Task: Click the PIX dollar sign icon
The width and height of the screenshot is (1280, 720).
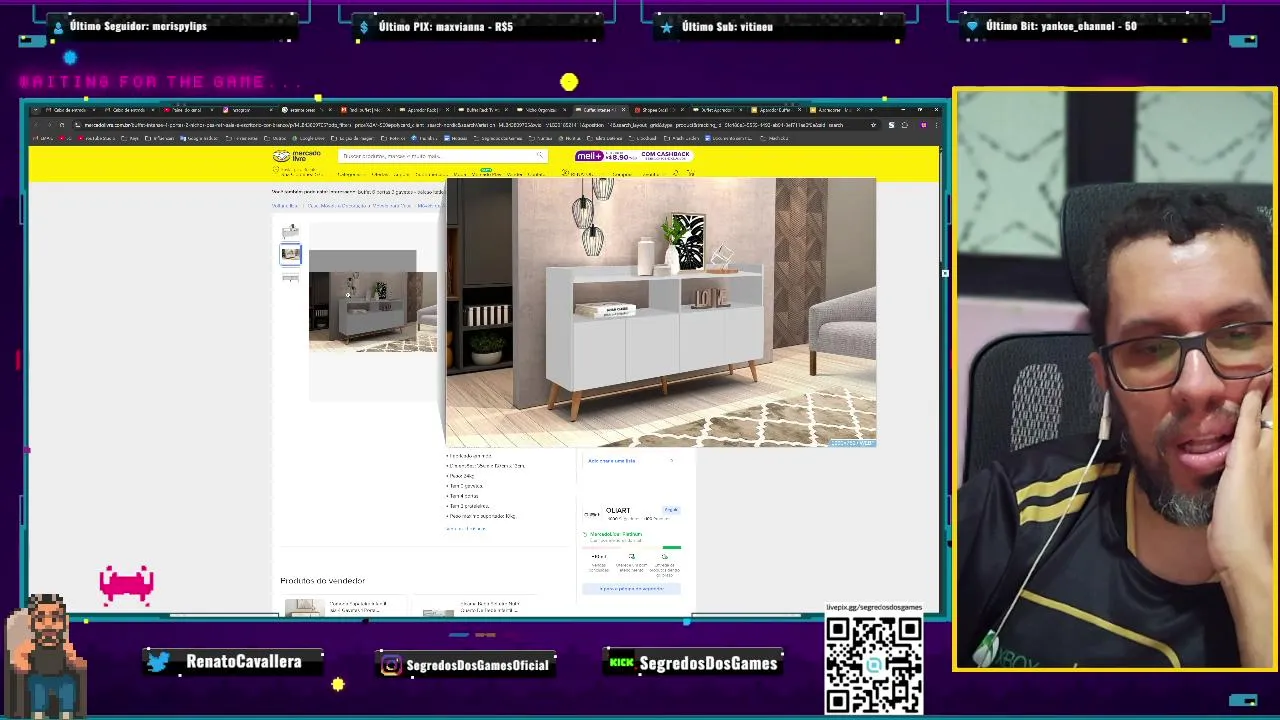Action: [x=364, y=27]
